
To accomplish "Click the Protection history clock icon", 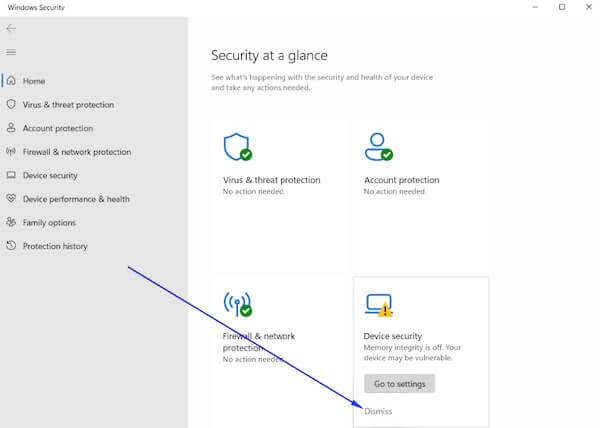I will click(x=12, y=246).
